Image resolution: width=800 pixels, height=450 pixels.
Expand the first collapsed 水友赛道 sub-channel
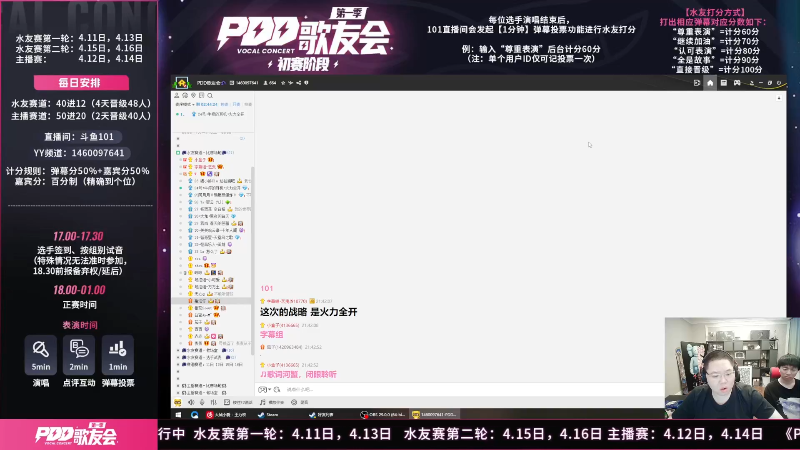click(178, 351)
